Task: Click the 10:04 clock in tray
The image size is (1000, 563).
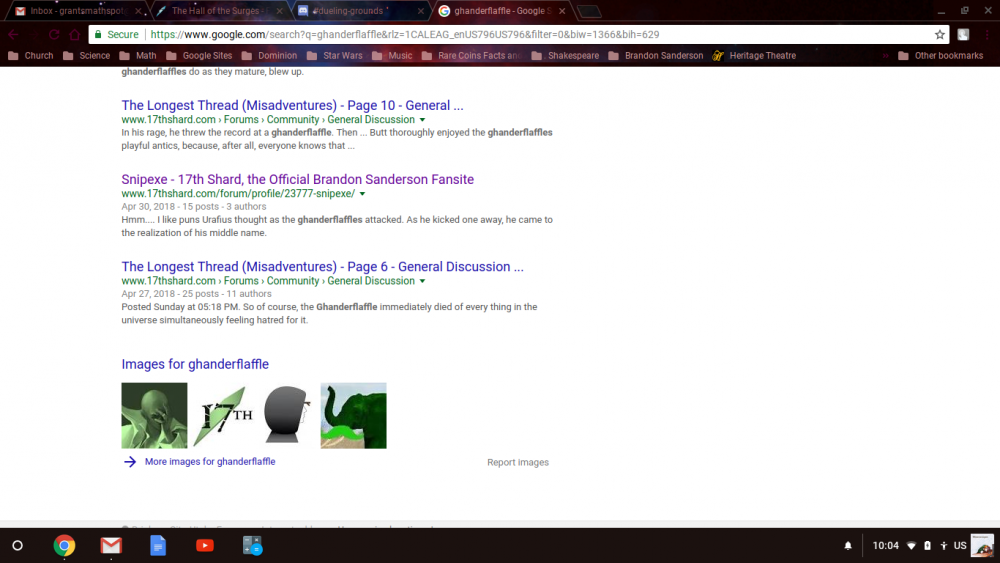Action: [x=885, y=546]
